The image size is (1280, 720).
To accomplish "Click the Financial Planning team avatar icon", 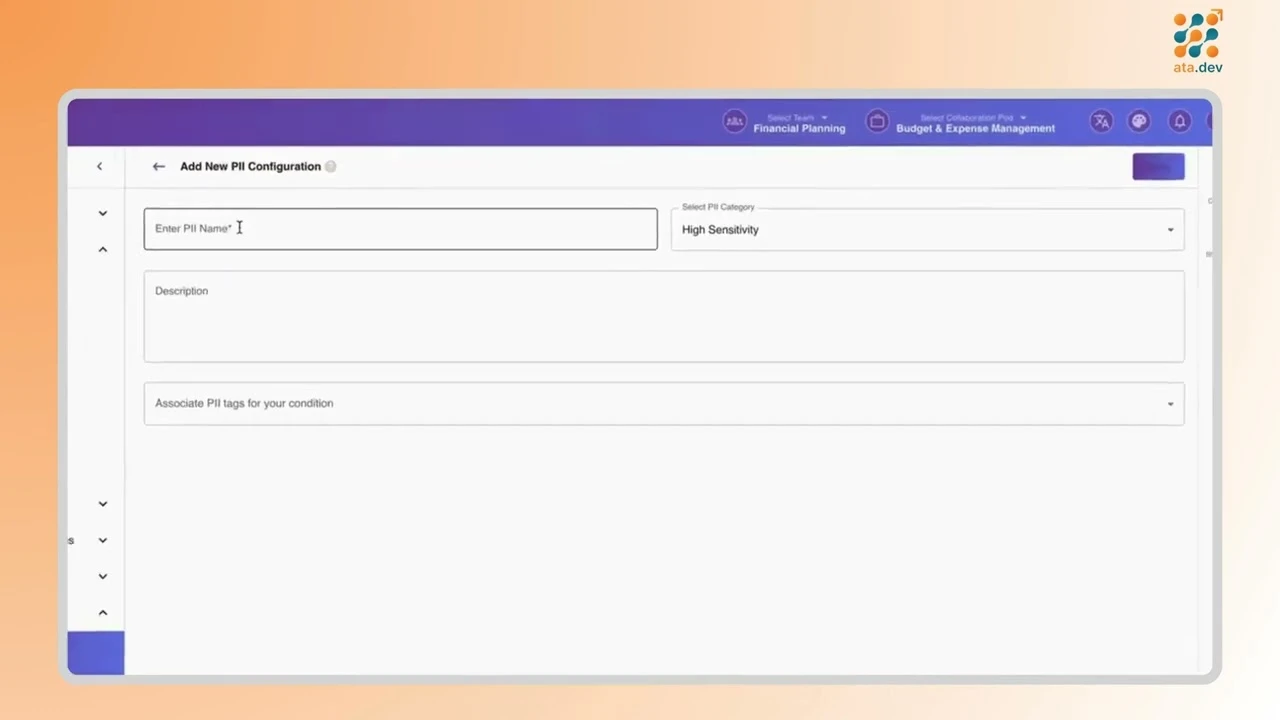I will 734,121.
